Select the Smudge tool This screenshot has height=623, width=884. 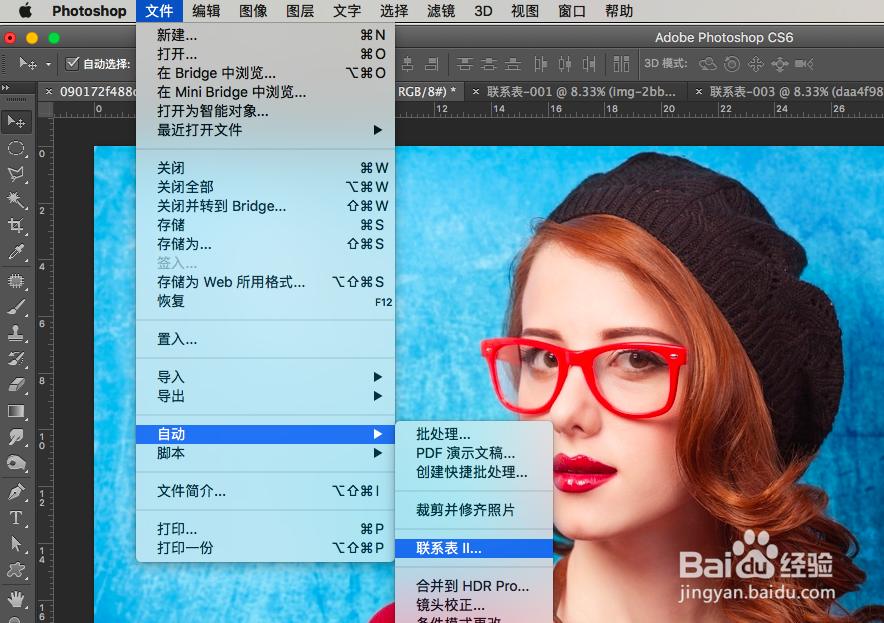(x=16, y=436)
